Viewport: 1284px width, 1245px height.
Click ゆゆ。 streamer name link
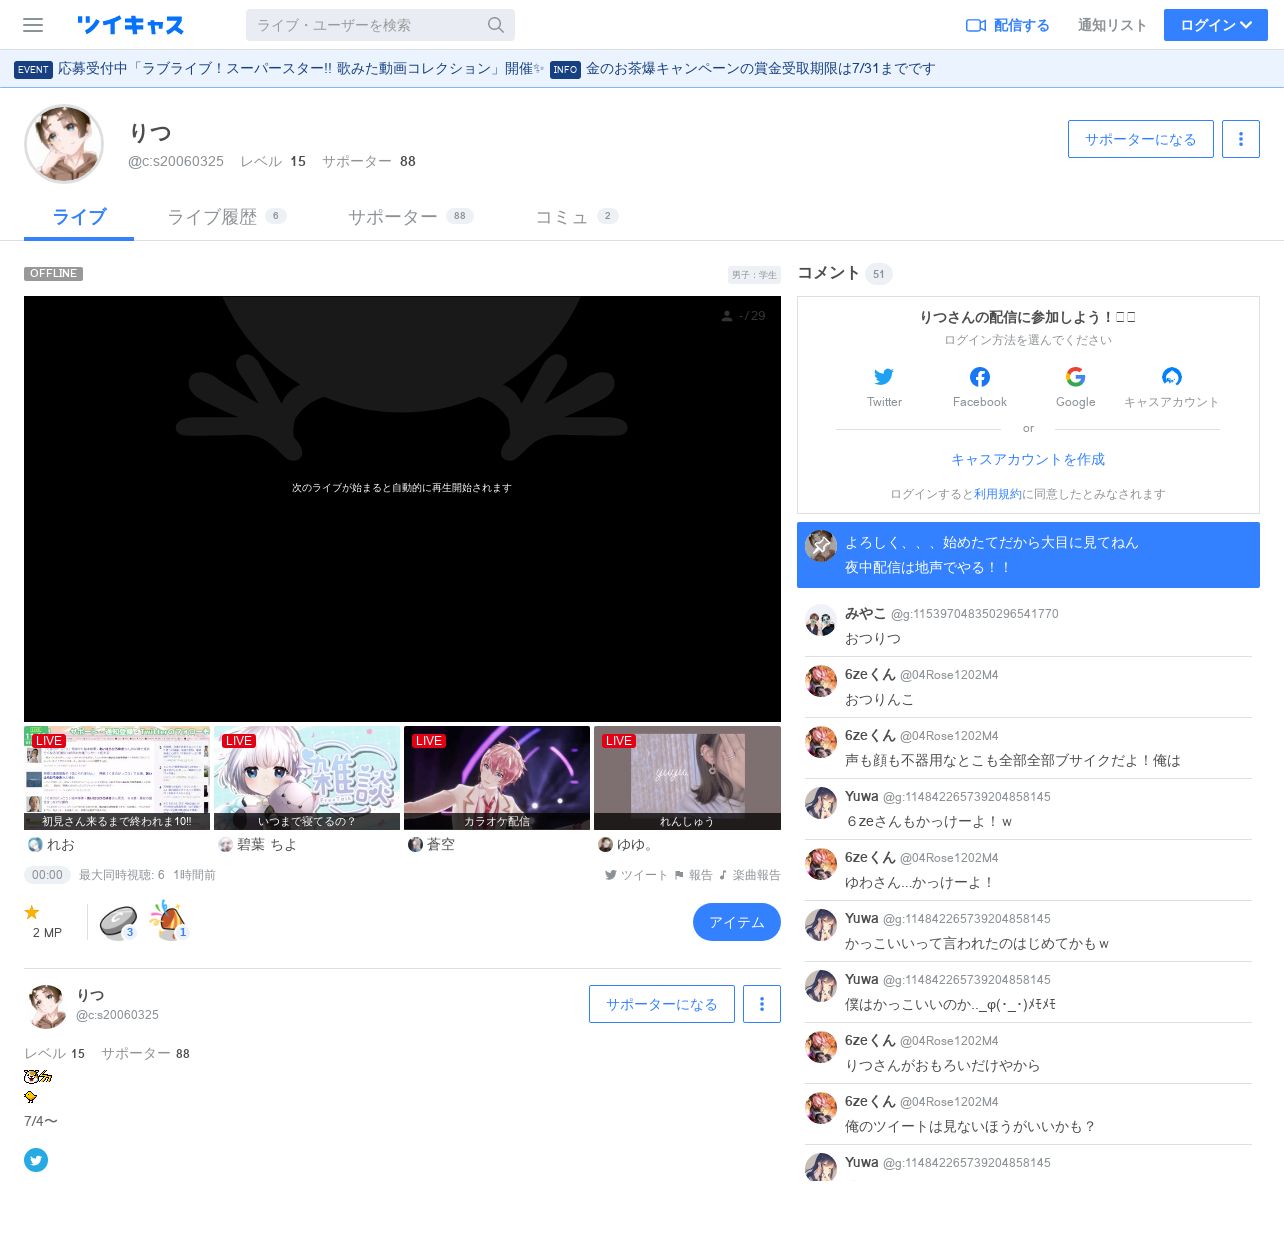coord(635,845)
